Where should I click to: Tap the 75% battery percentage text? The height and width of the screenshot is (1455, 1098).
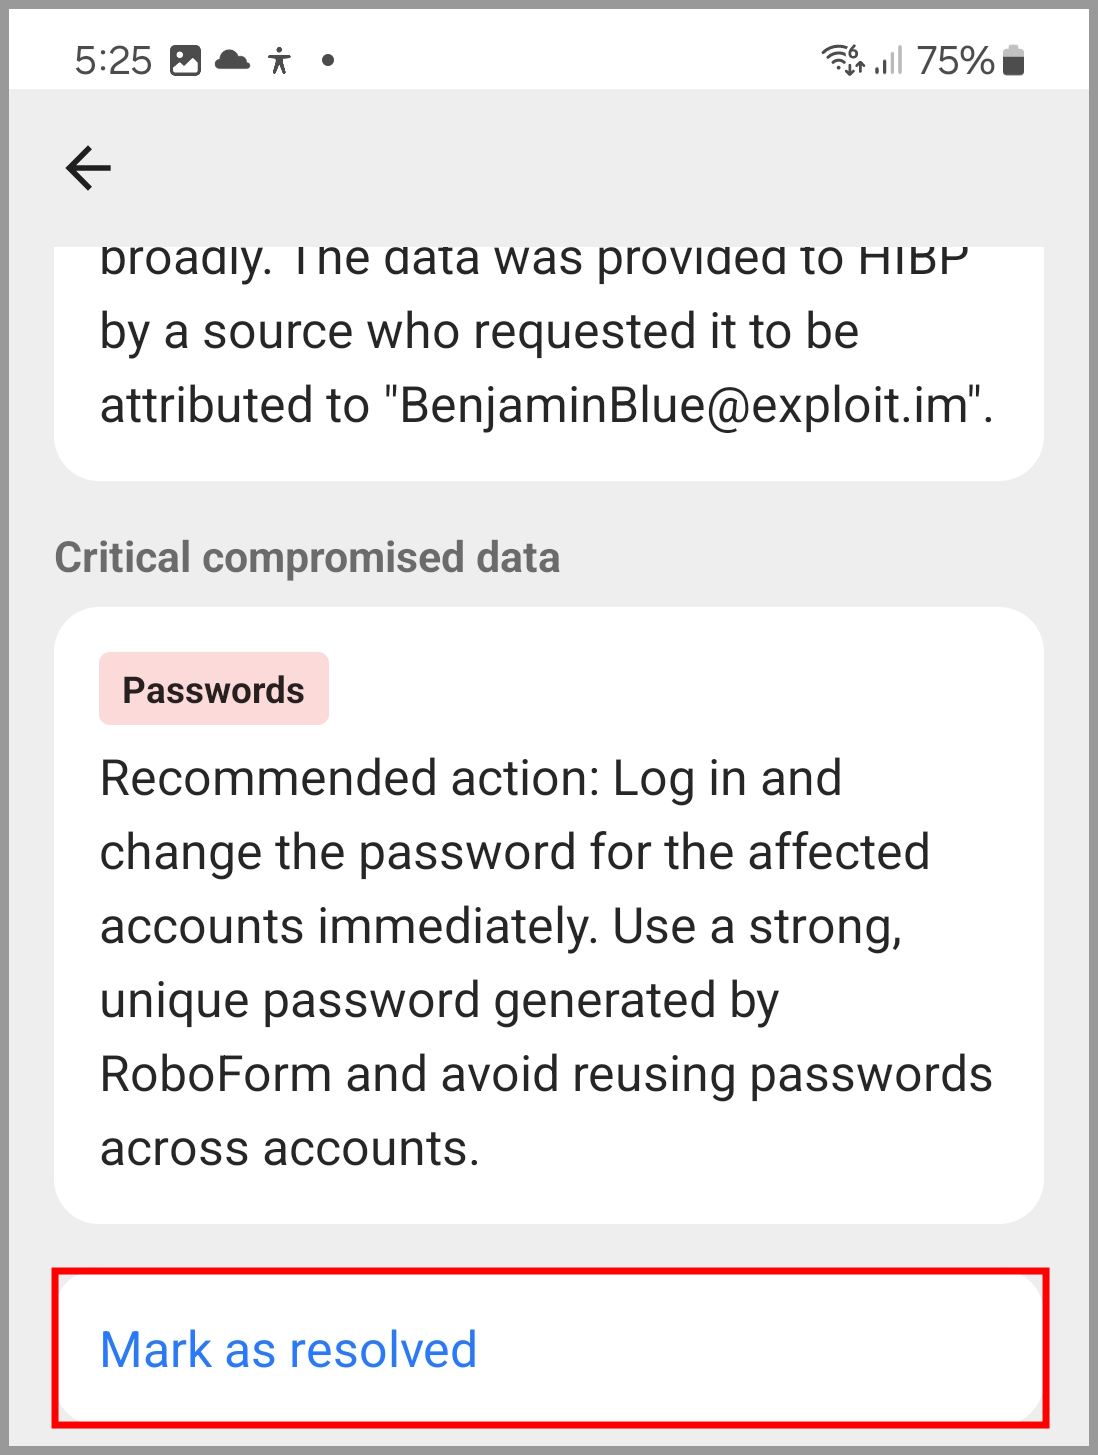(955, 61)
